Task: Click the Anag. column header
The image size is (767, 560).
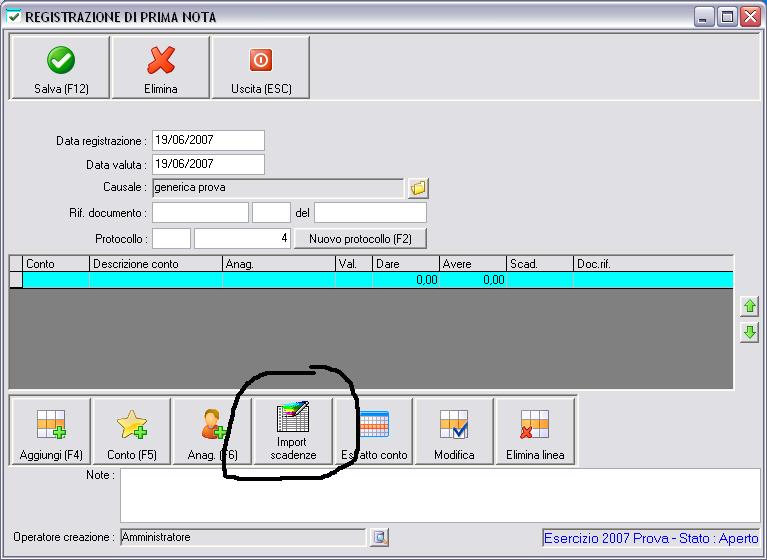Action: coord(279,264)
